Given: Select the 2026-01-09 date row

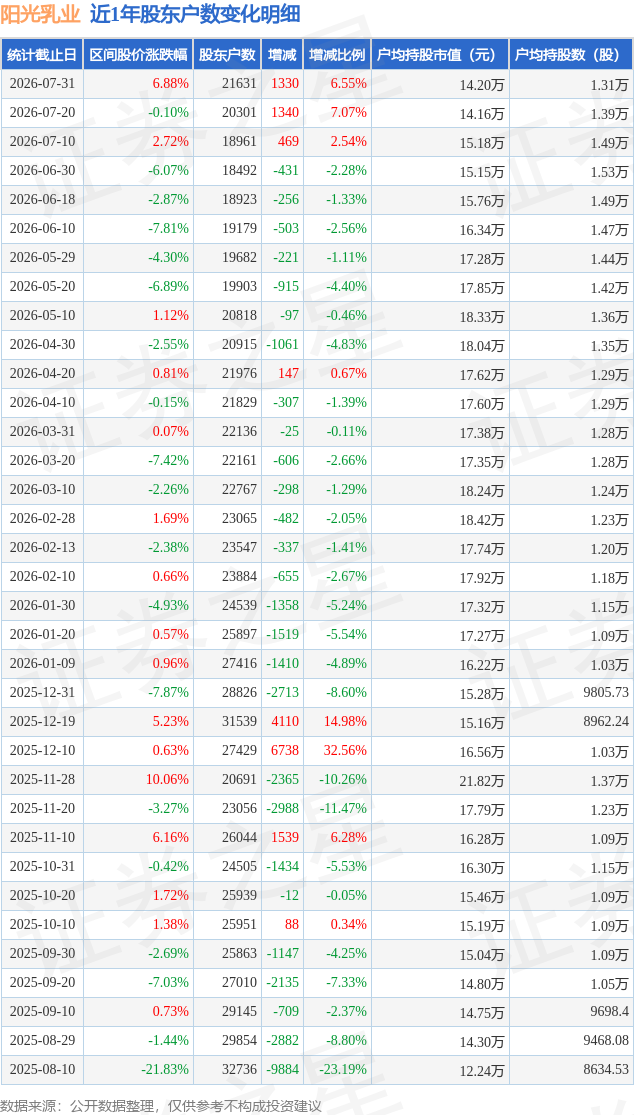Looking at the screenshot, I should pos(317,663).
